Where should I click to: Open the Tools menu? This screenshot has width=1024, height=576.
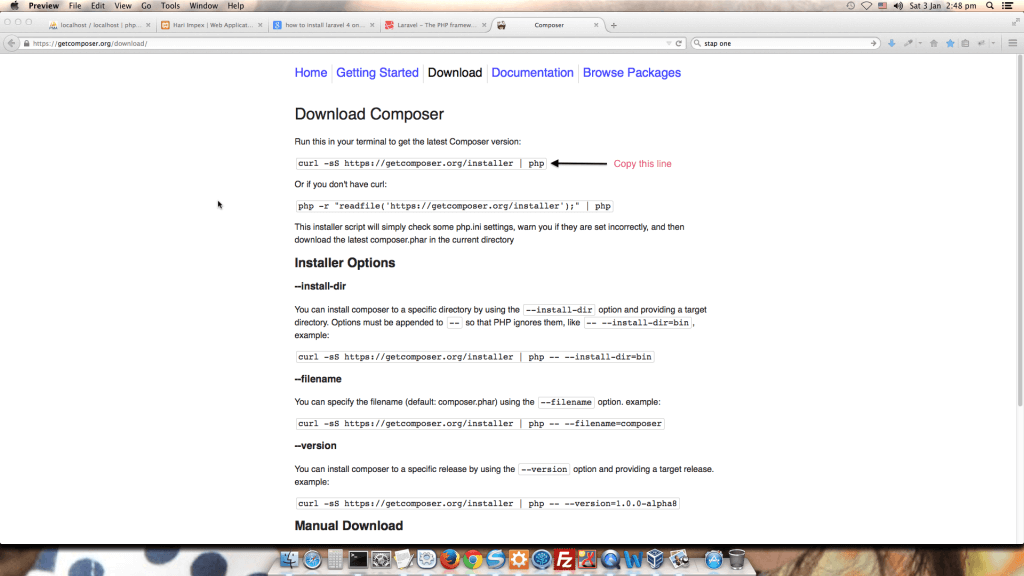point(170,6)
